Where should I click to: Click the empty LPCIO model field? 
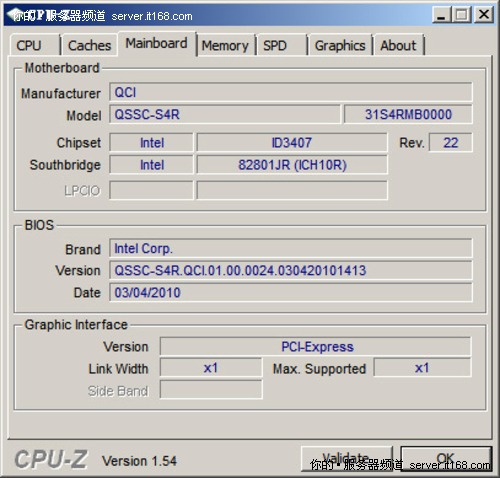click(292, 190)
